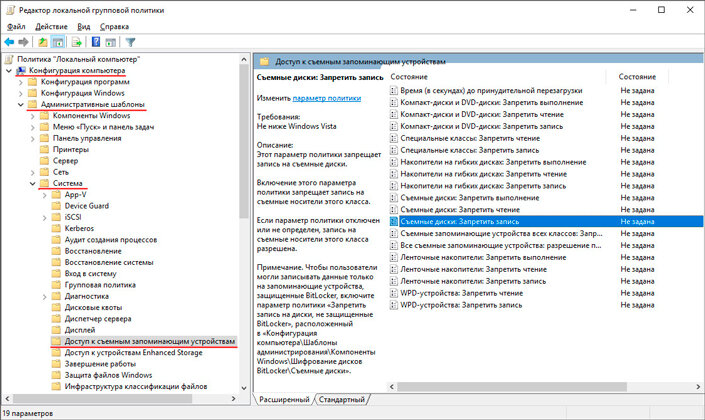Open the 'параметр политики' link
The image size is (705, 420).
(327, 98)
